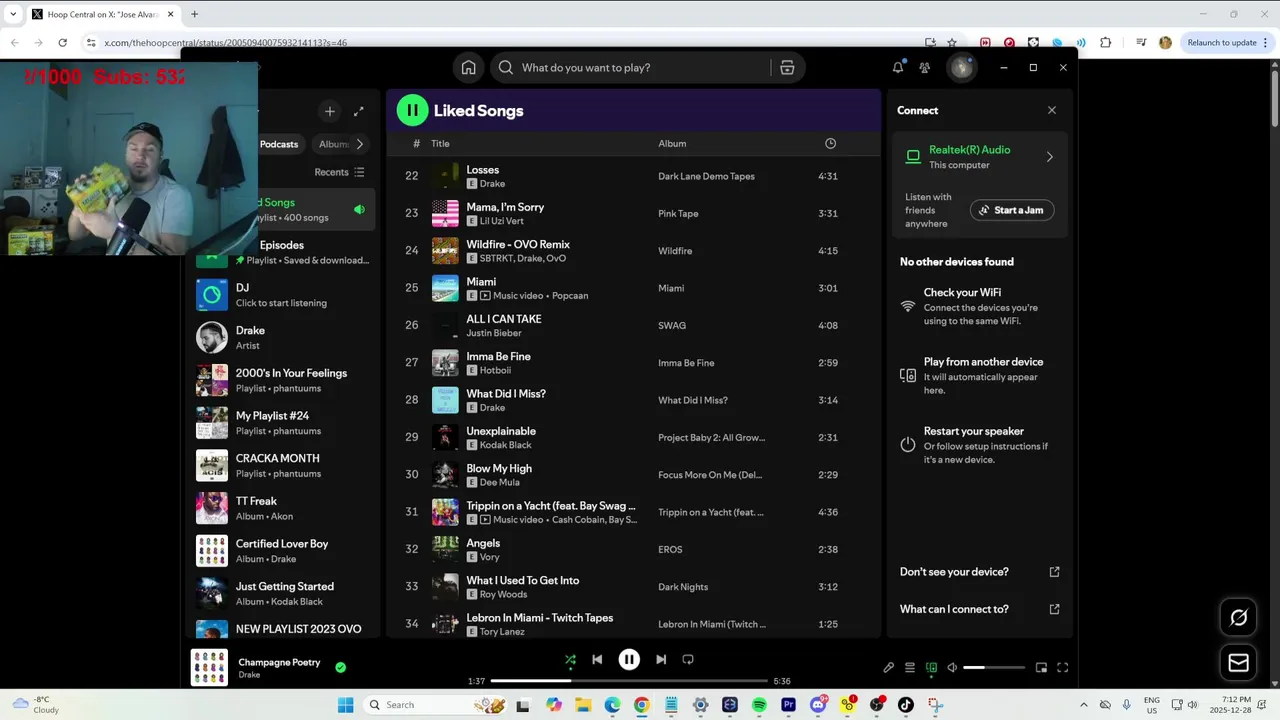This screenshot has height=720, width=1280.
Task: Click Start a Jam button
Action: click(1012, 210)
